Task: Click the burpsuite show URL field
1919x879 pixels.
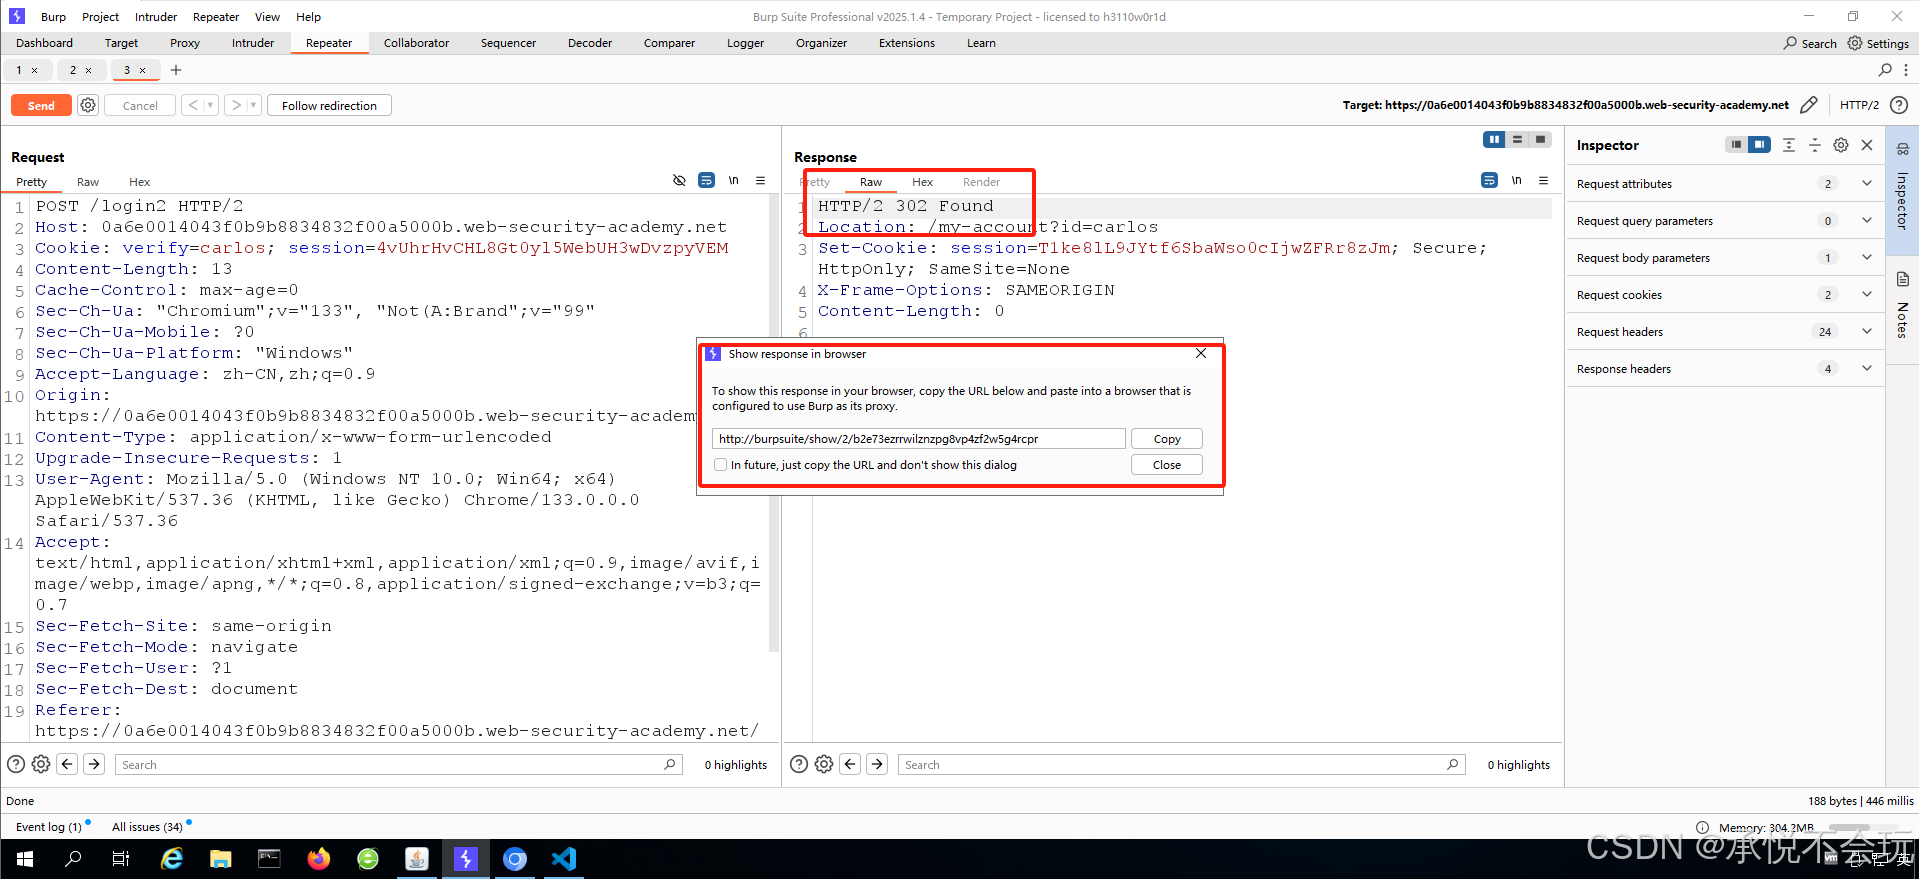Action: pos(918,439)
